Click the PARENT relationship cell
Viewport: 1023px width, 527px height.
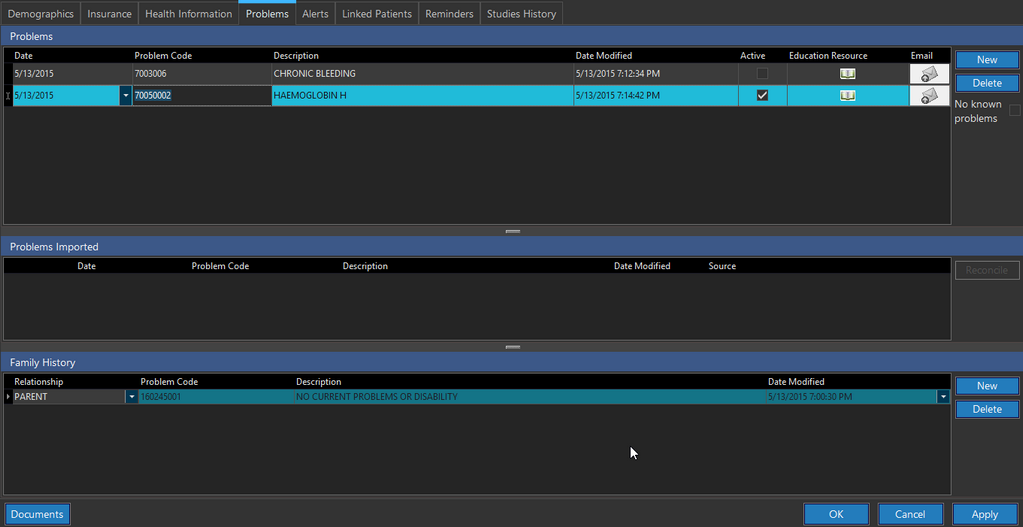click(69, 397)
